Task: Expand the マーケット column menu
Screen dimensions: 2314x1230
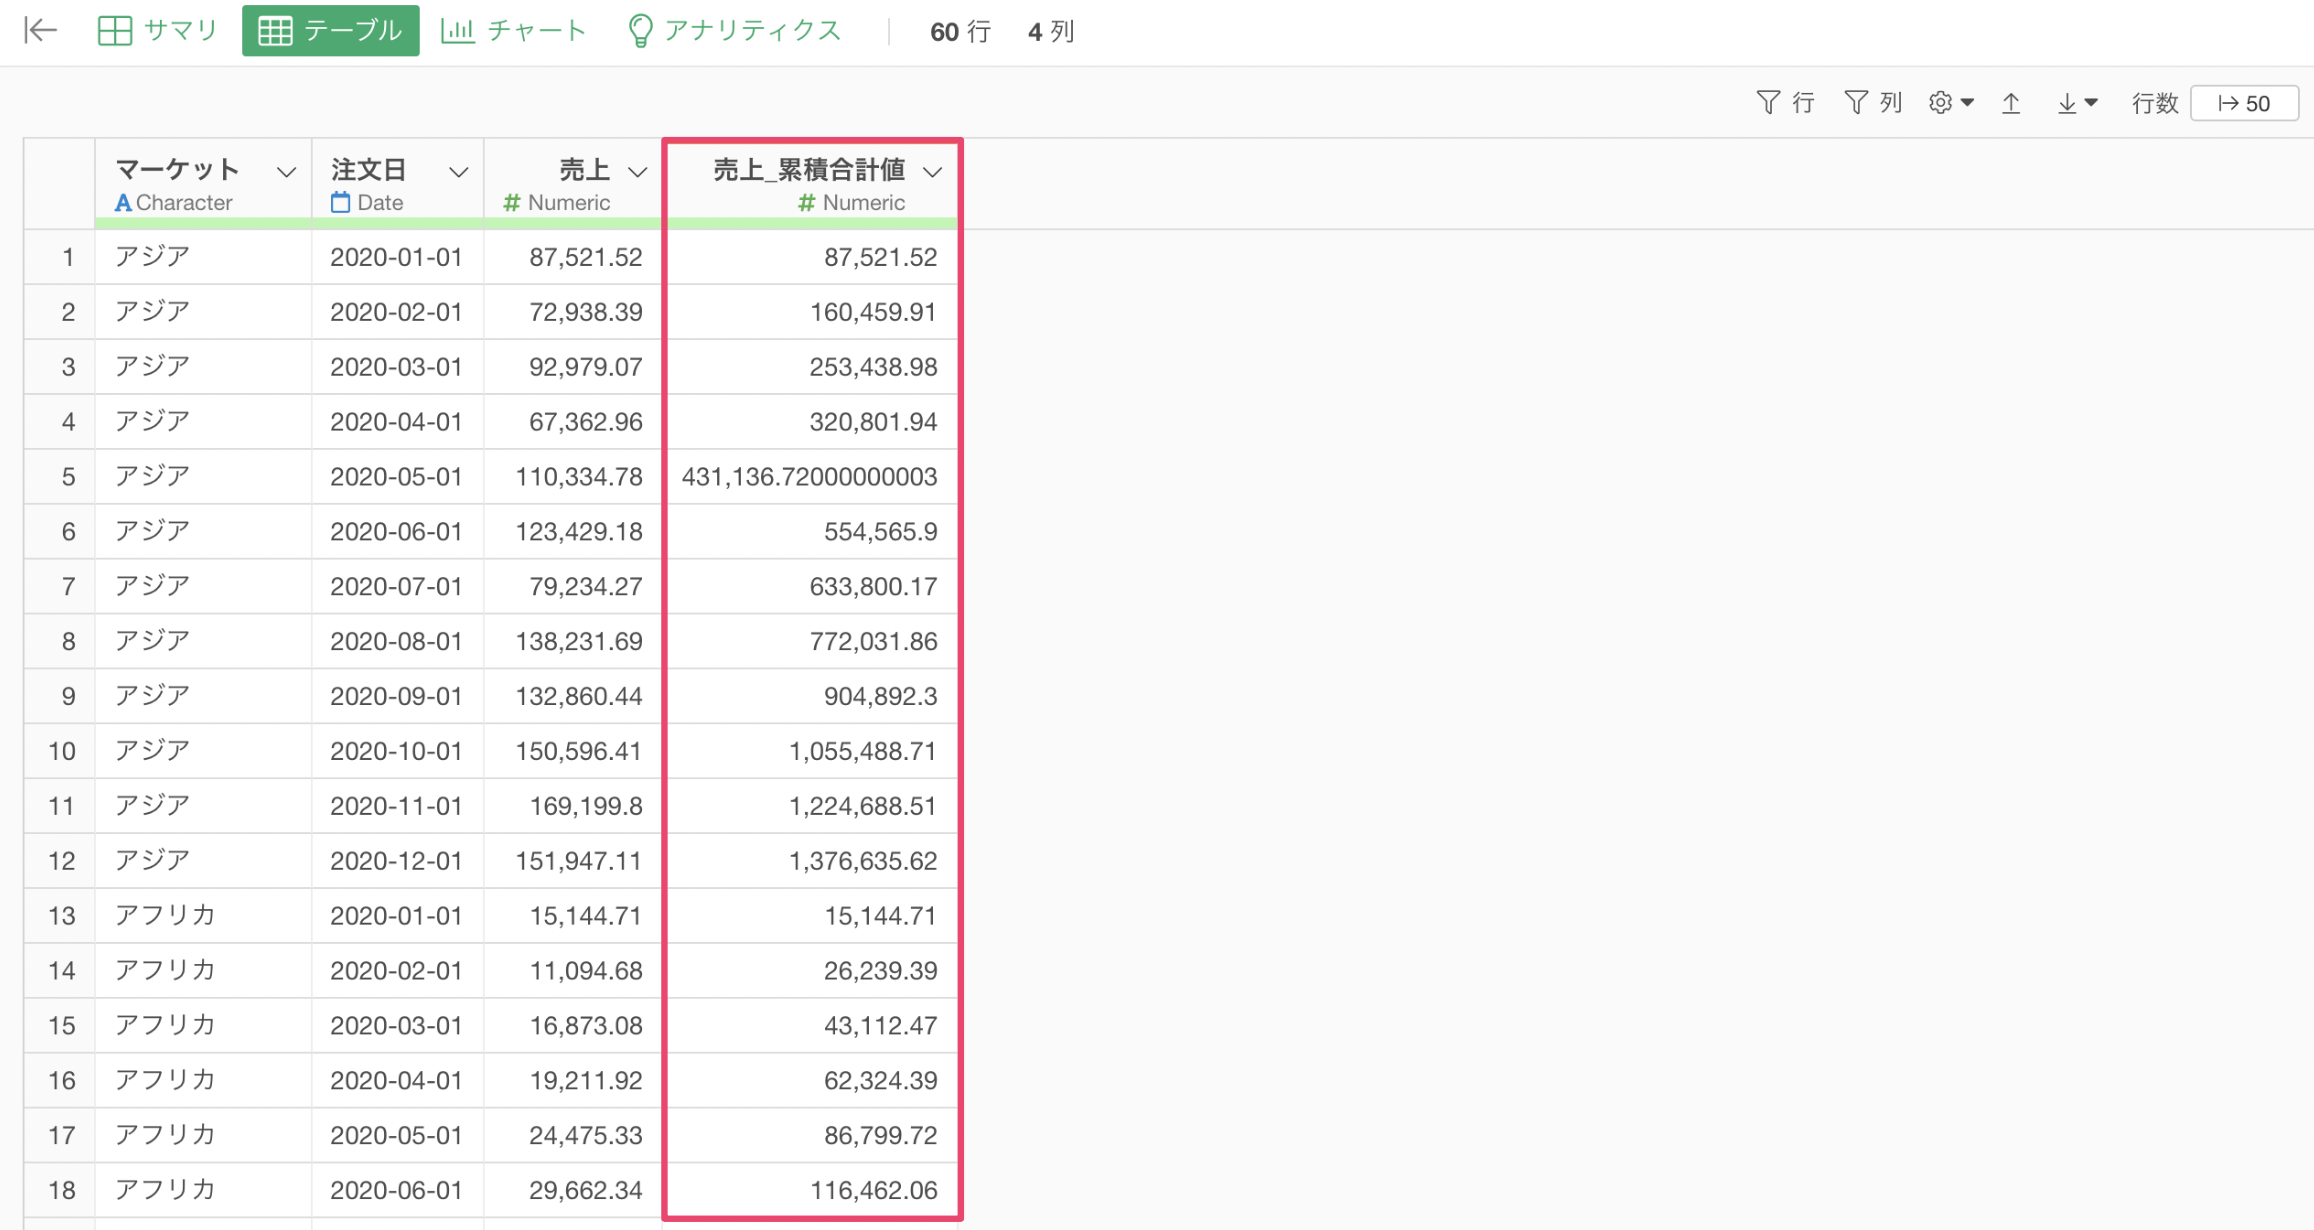Action: [286, 172]
